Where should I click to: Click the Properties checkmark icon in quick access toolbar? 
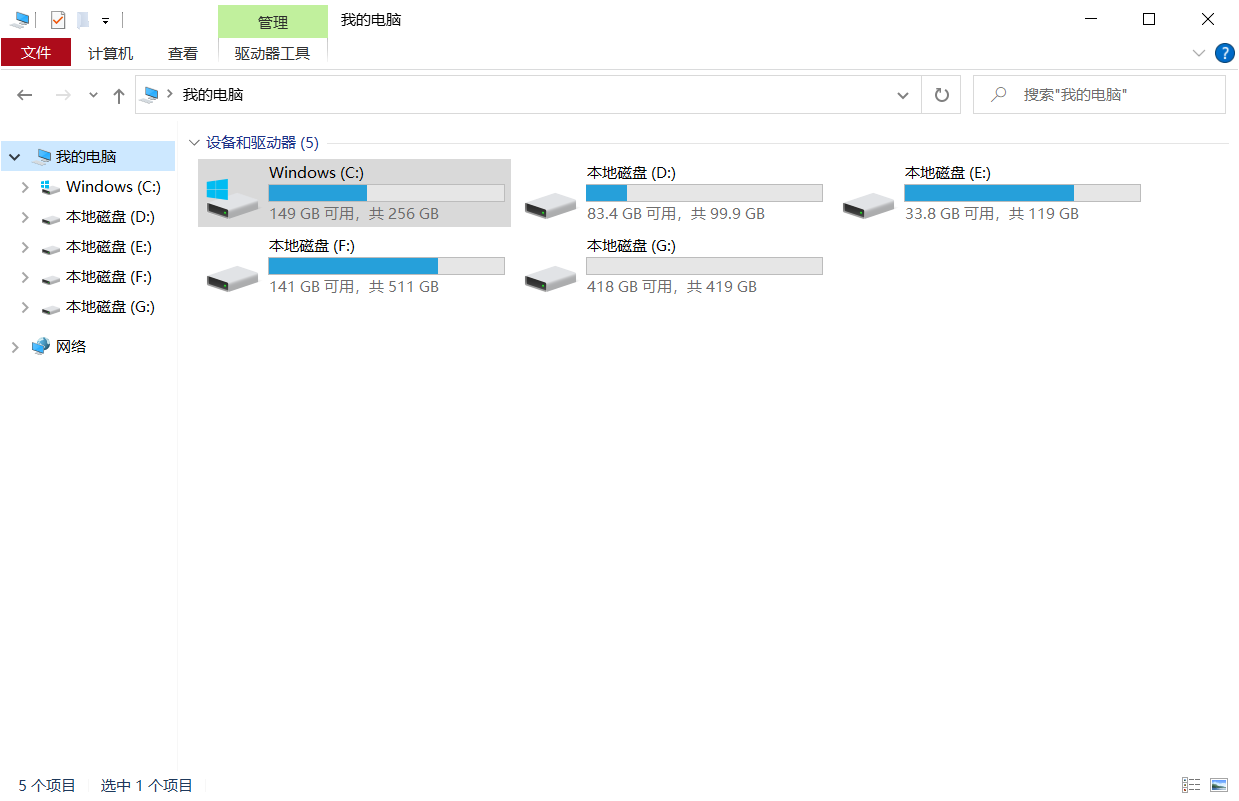[x=58, y=20]
